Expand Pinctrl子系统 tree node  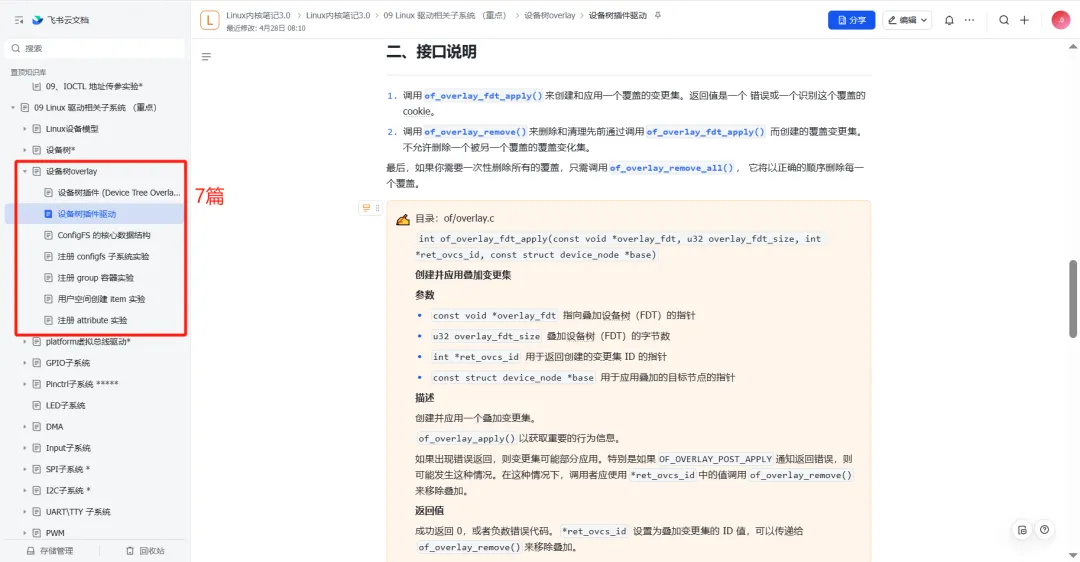[24, 384]
